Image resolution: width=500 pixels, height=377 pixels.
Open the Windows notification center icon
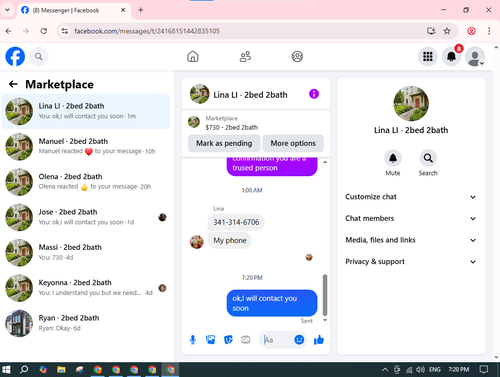click(483, 370)
